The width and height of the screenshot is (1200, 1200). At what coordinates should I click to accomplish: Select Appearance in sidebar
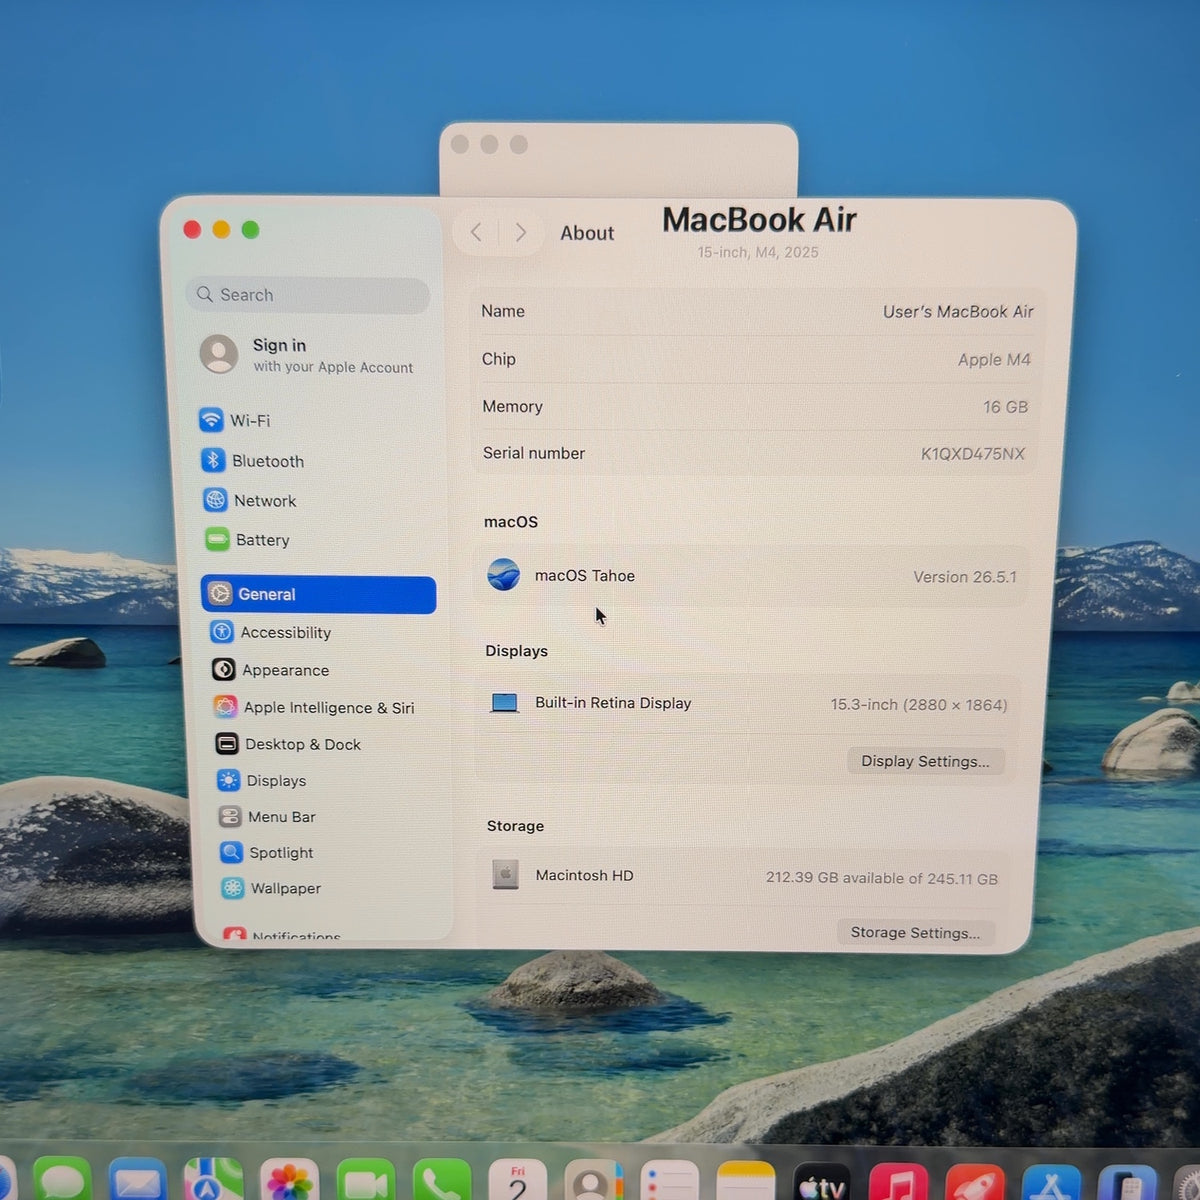click(271, 670)
